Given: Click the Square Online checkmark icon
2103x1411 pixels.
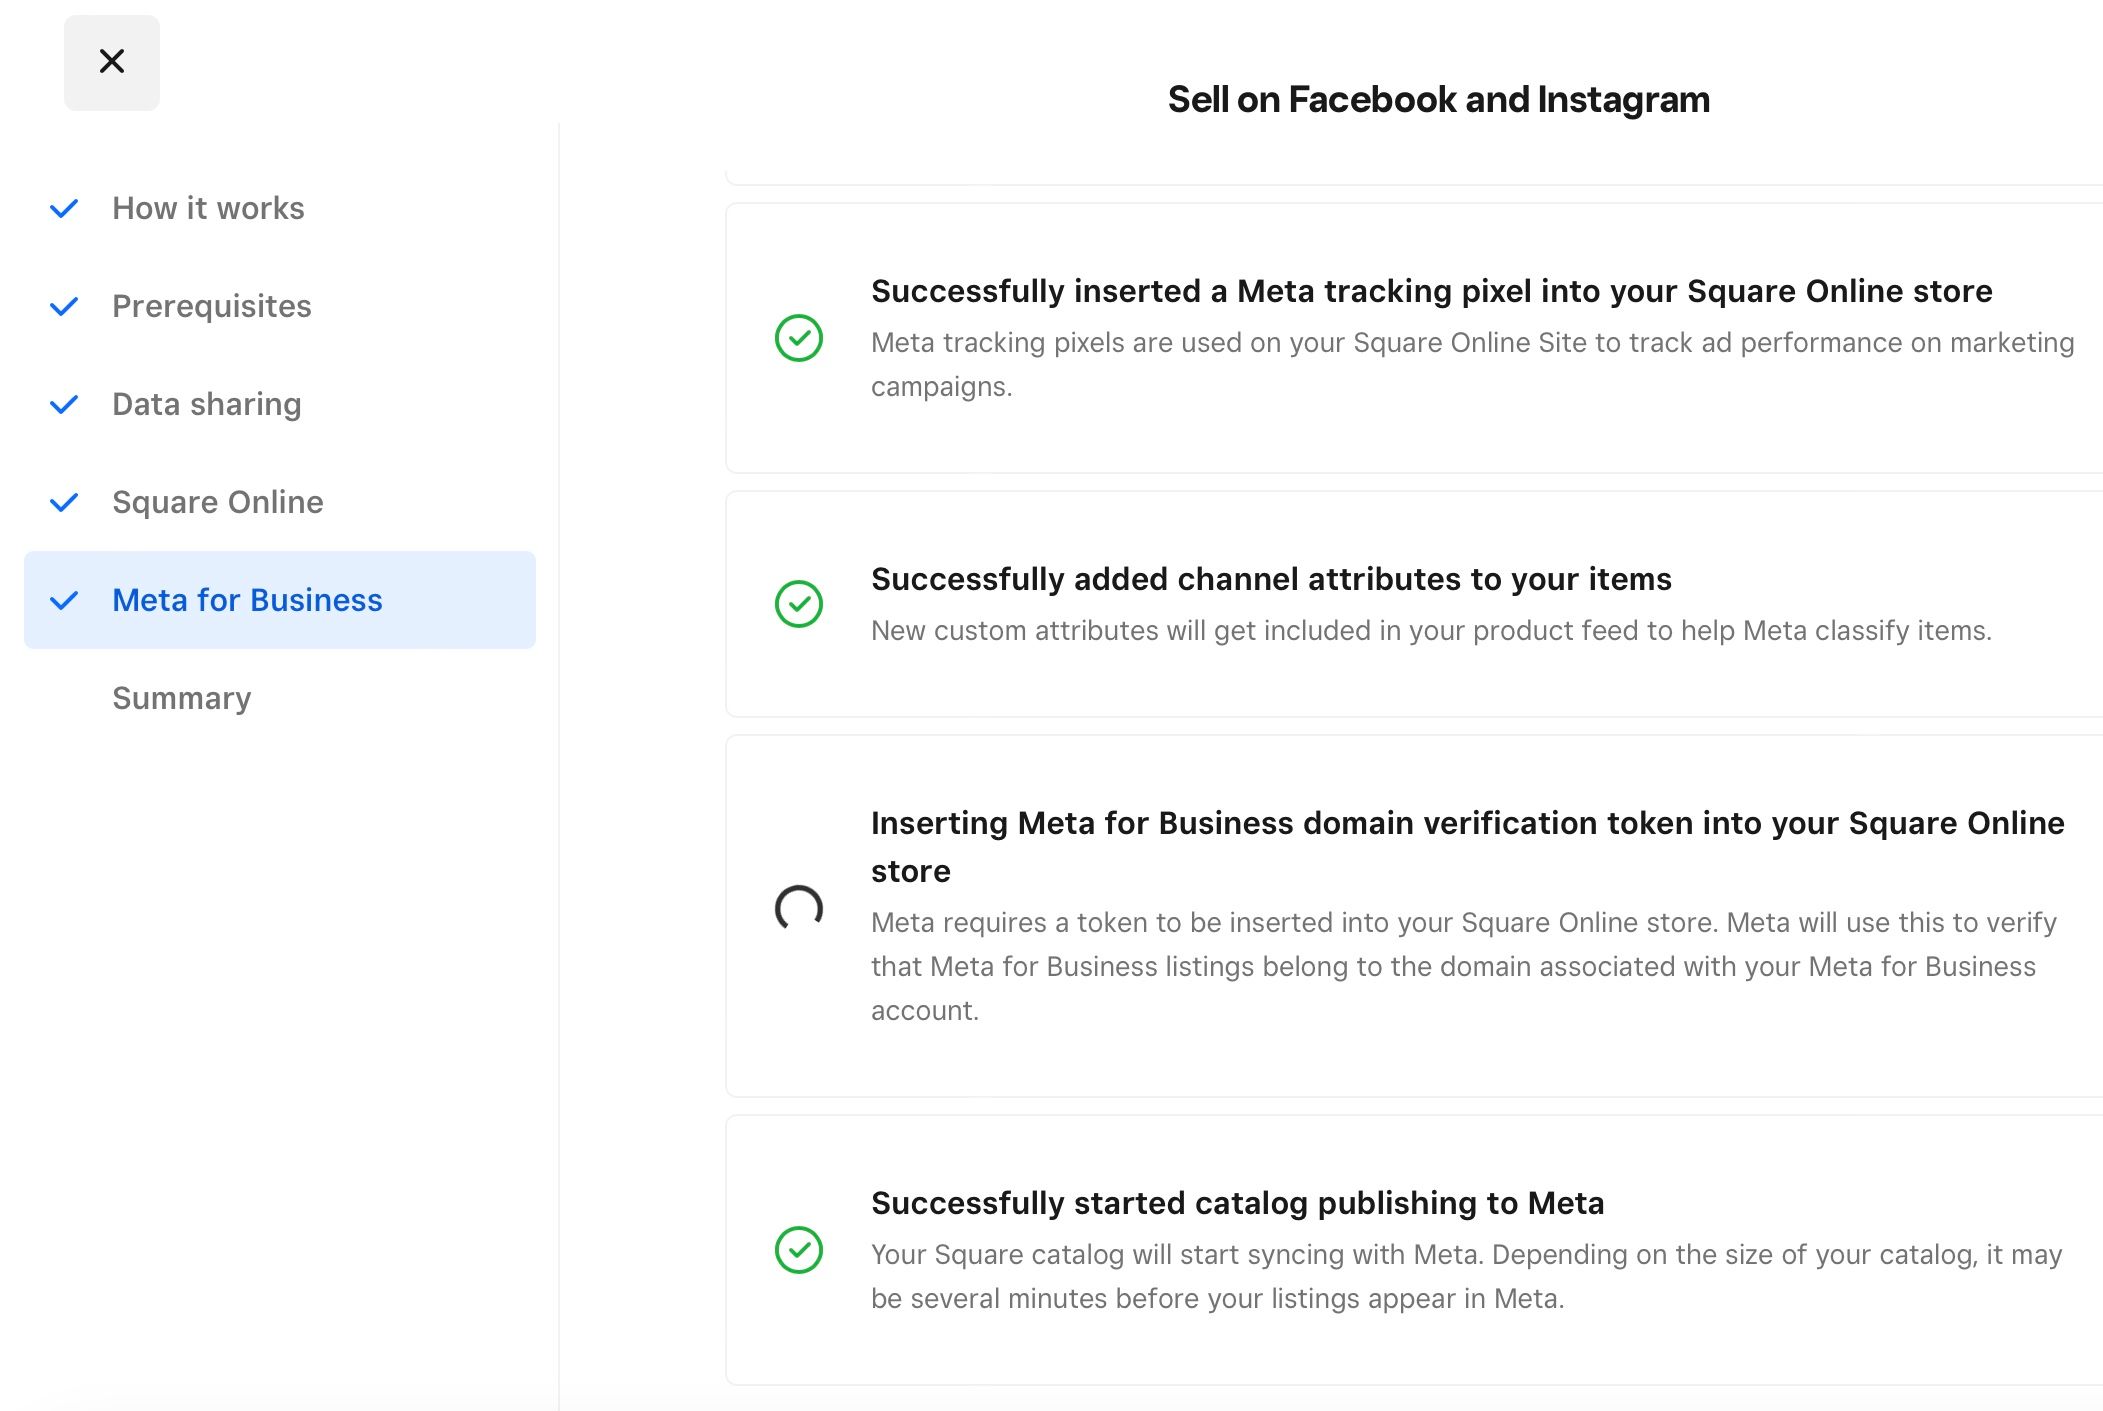Looking at the screenshot, I should pyautogui.click(x=64, y=502).
